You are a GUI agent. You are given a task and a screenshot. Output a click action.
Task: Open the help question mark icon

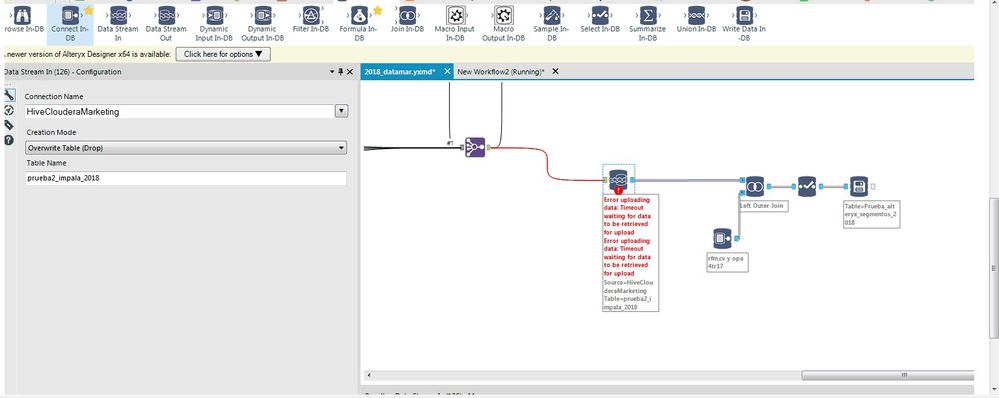tap(9, 139)
